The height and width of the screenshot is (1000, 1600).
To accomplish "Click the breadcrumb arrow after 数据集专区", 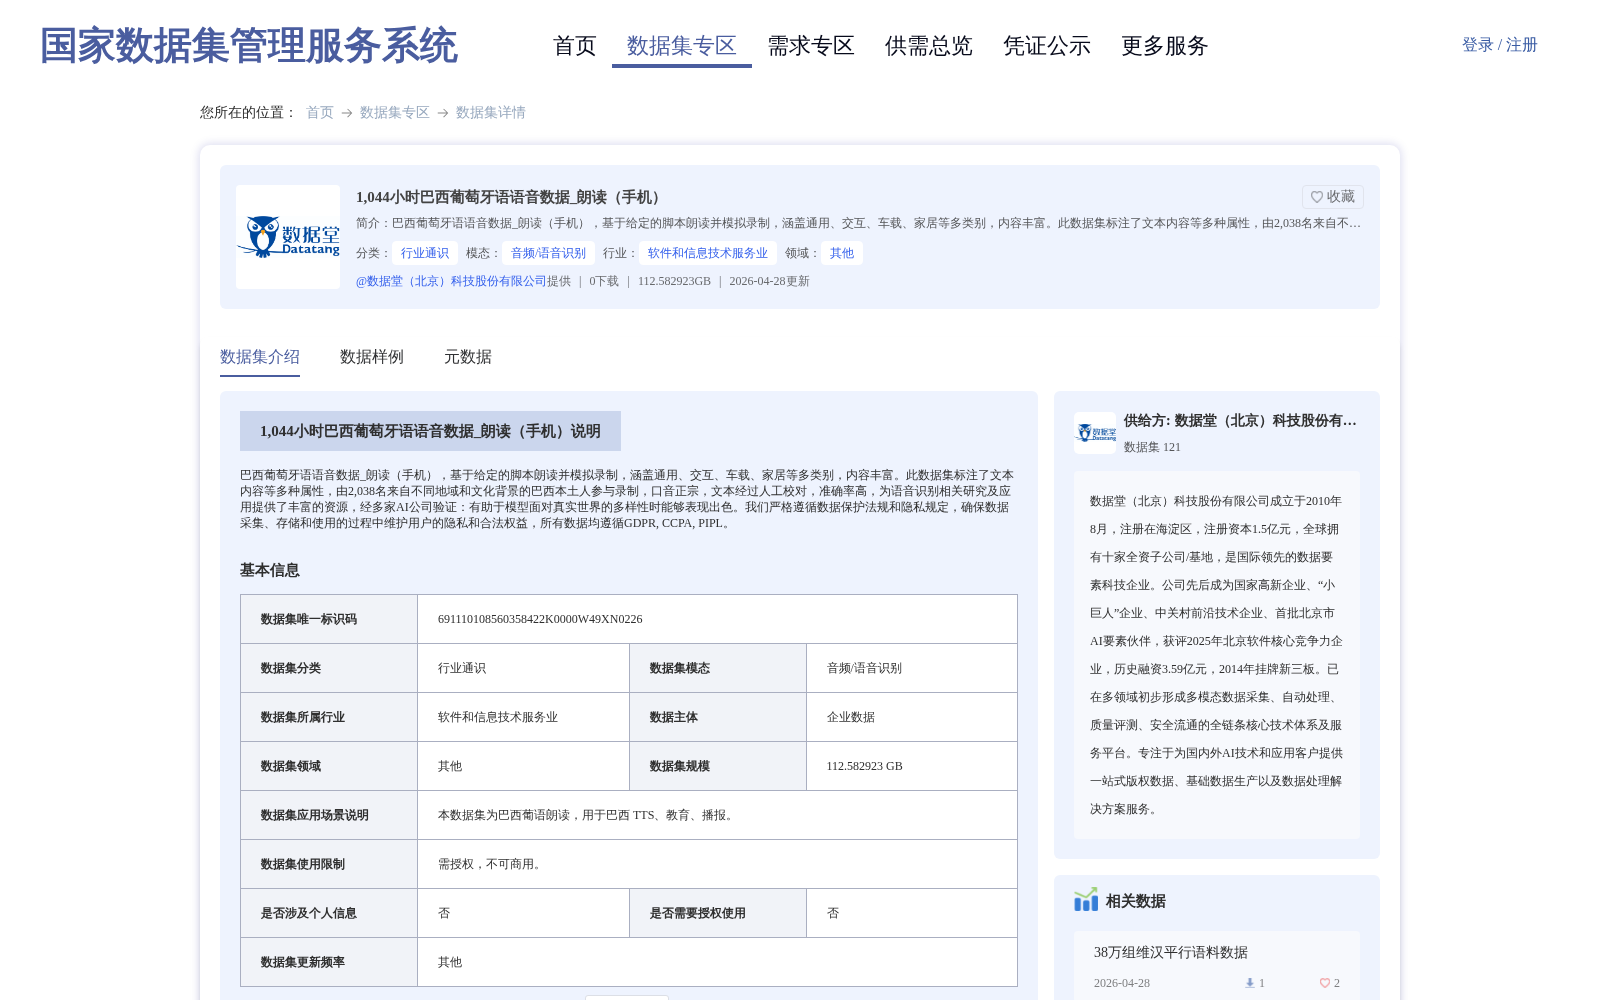I will (443, 113).
